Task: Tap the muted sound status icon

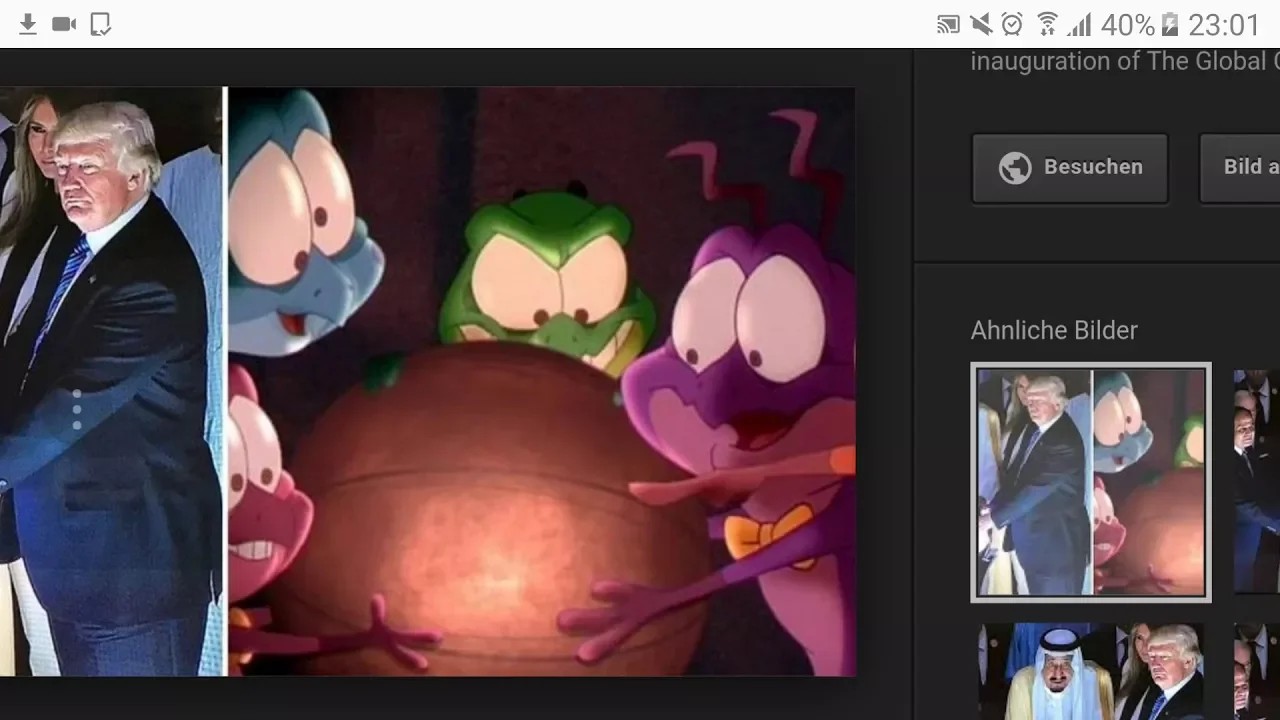Action: tap(980, 24)
